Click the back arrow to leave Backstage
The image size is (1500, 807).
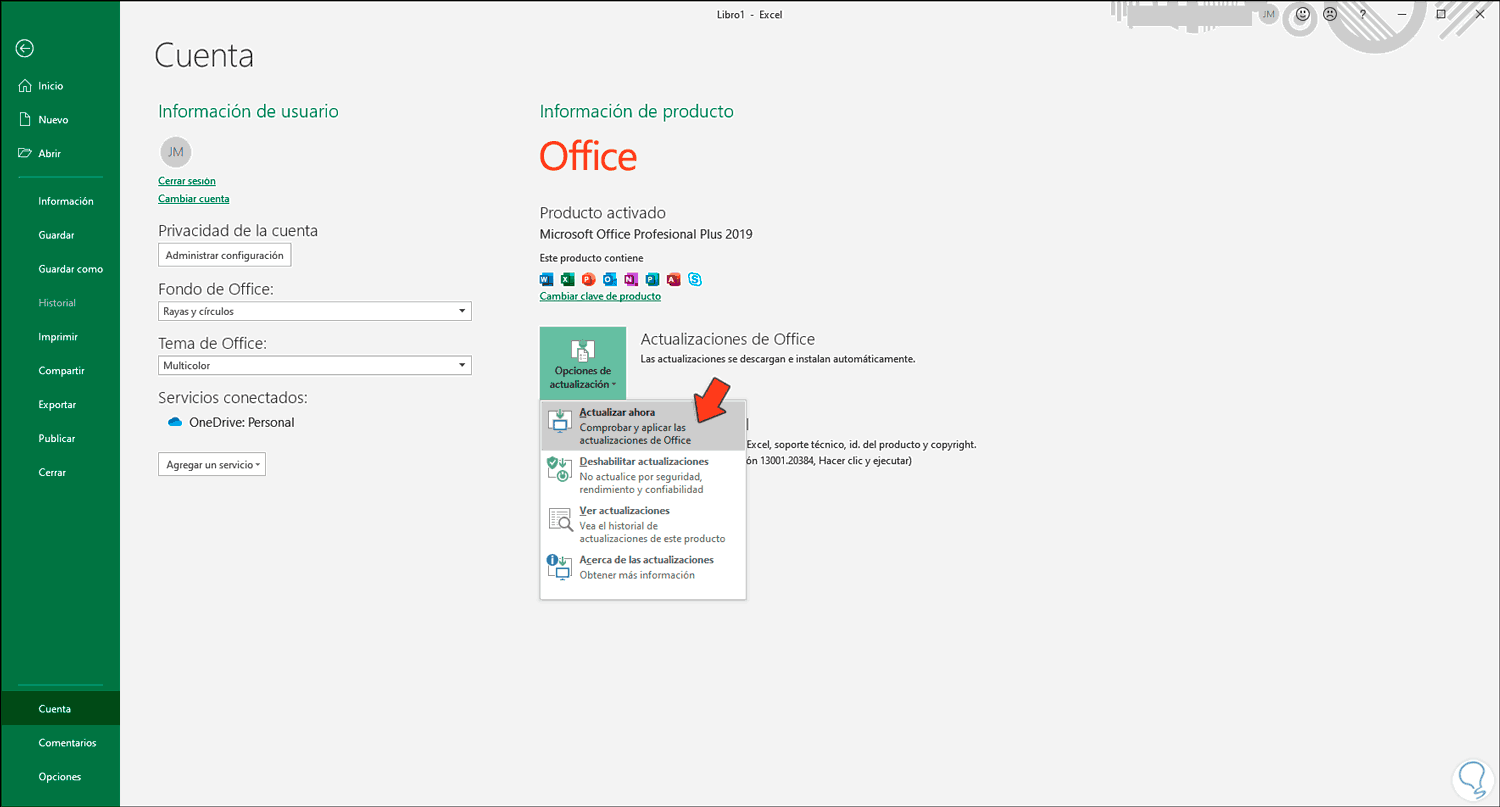coord(25,48)
